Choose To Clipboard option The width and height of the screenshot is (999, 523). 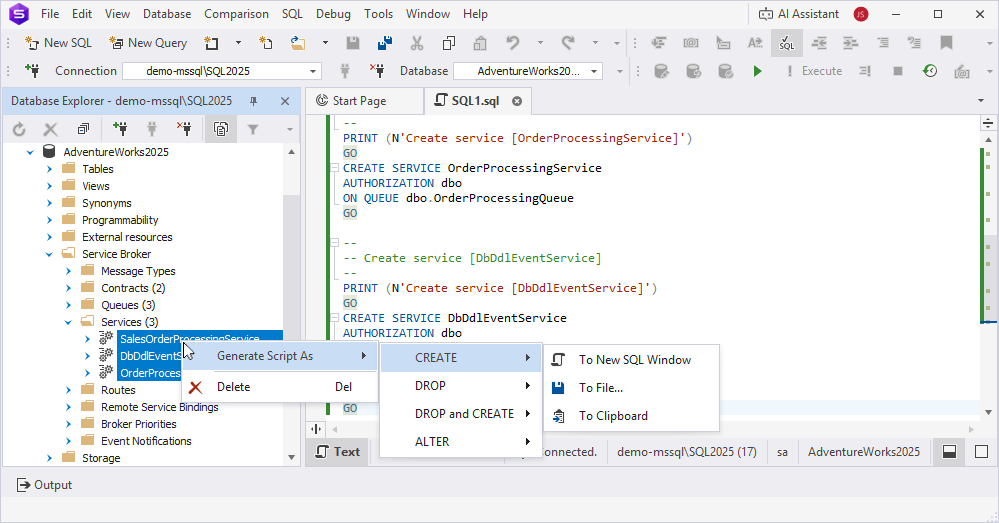point(631,416)
